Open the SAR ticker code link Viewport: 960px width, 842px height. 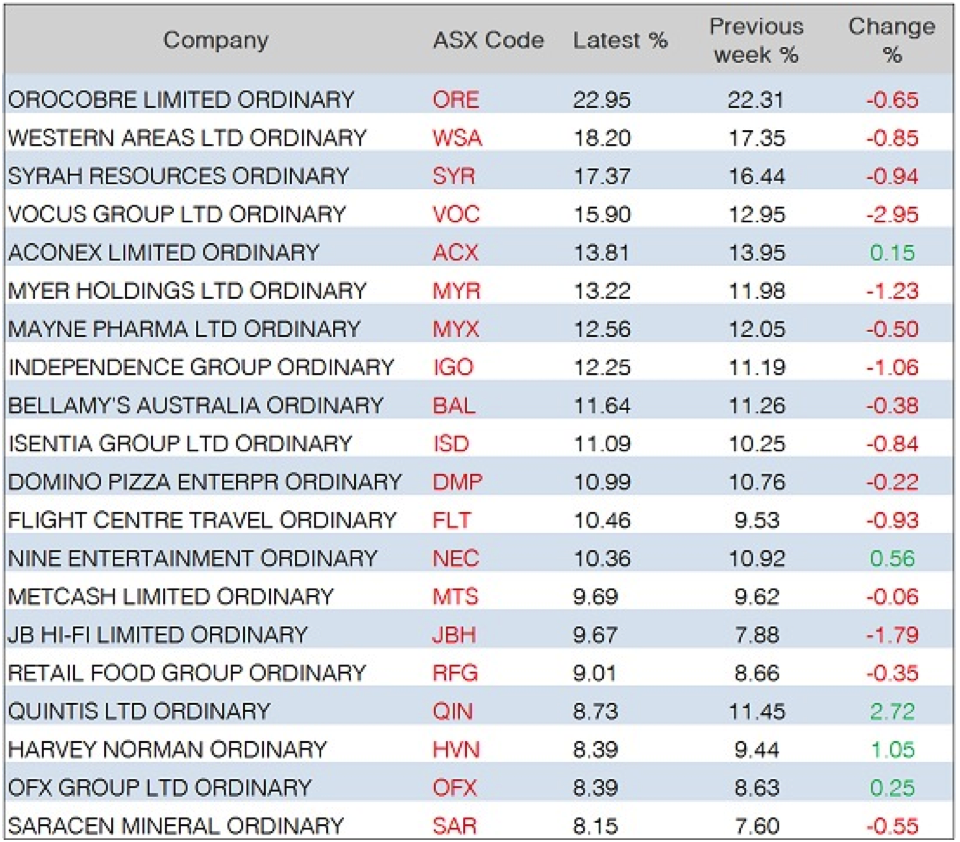click(456, 826)
